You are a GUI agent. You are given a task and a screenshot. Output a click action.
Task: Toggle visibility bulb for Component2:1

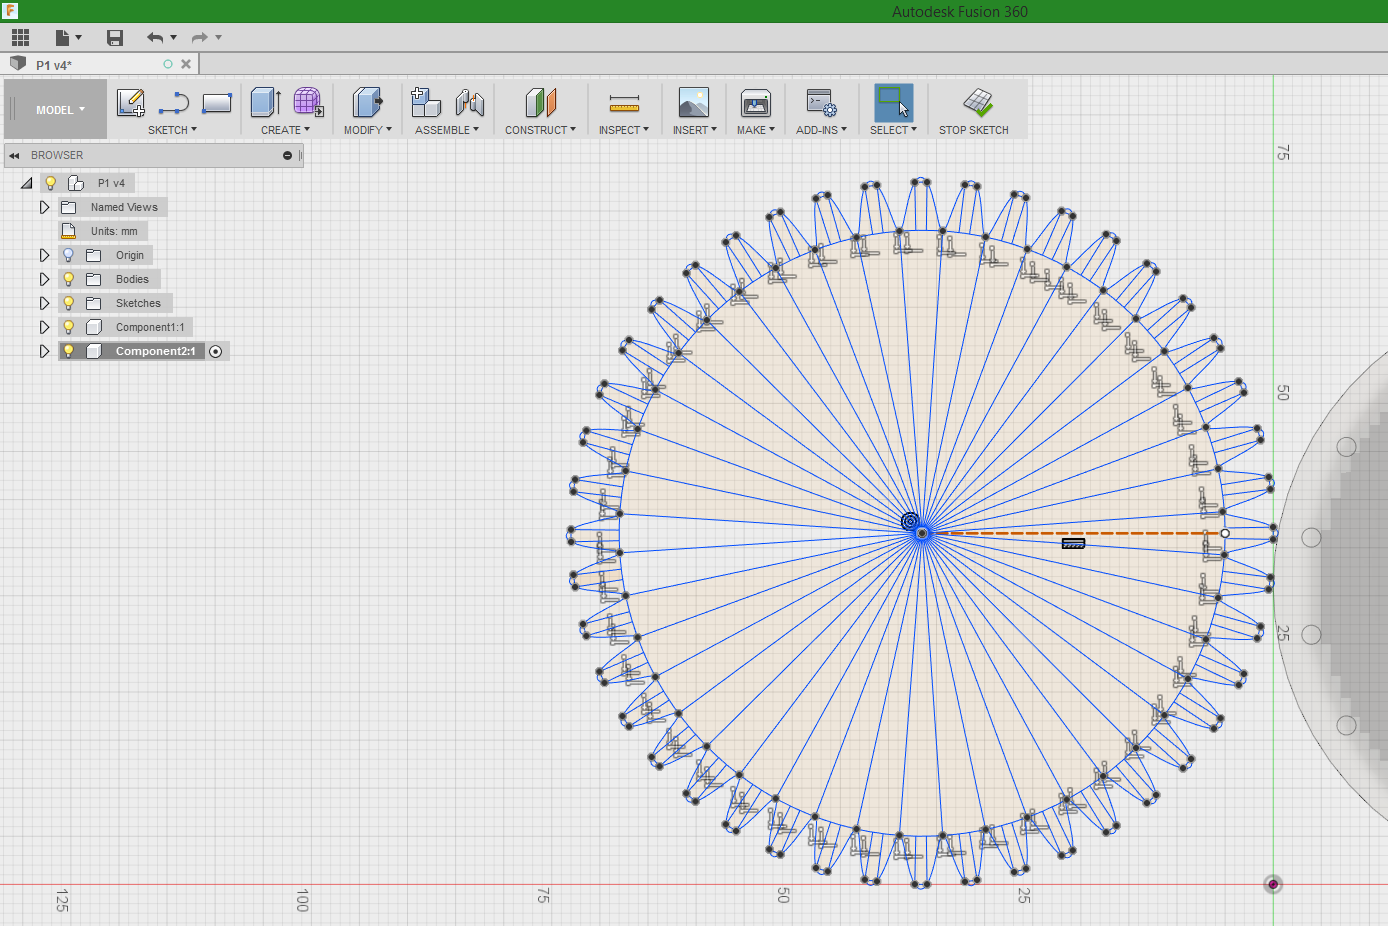(68, 351)
